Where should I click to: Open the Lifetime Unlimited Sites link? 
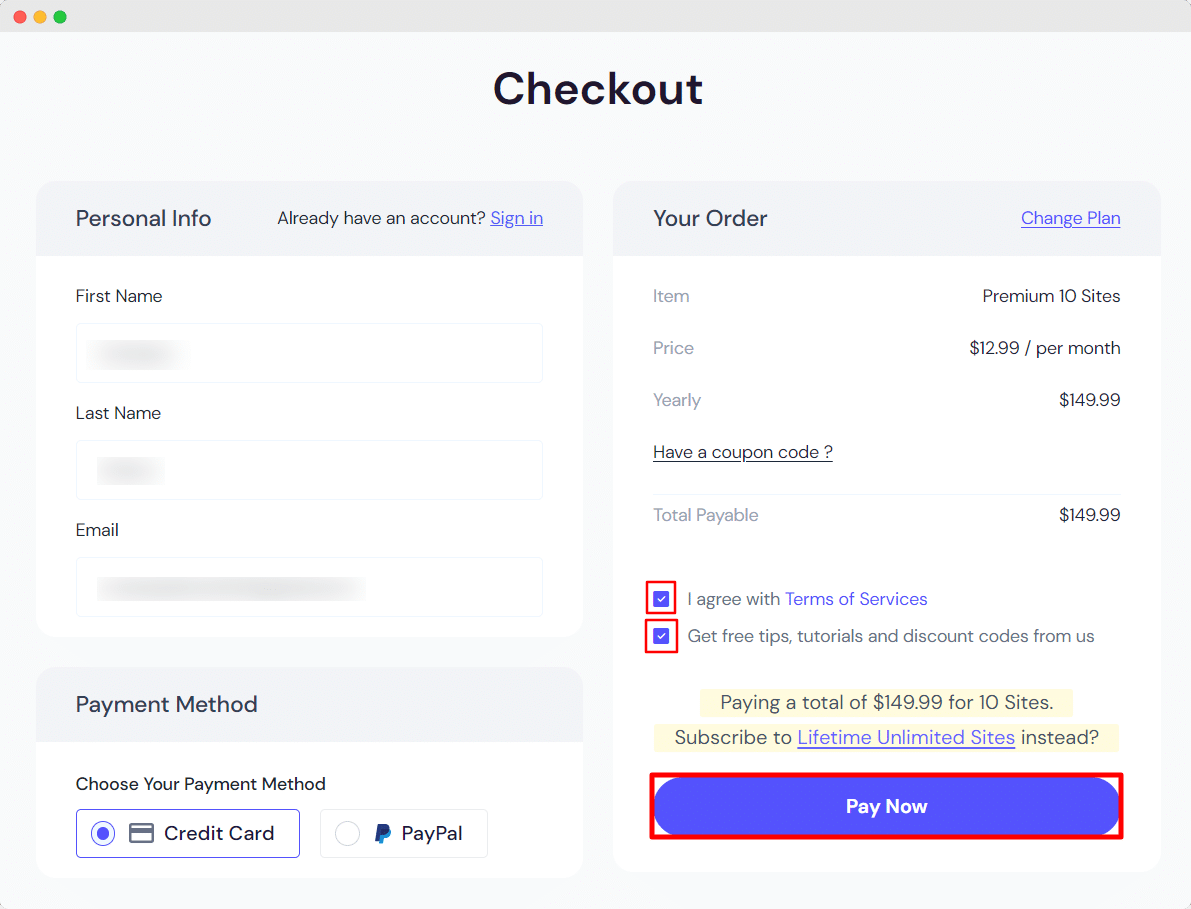pyautogui.click(x=905, y=737)
